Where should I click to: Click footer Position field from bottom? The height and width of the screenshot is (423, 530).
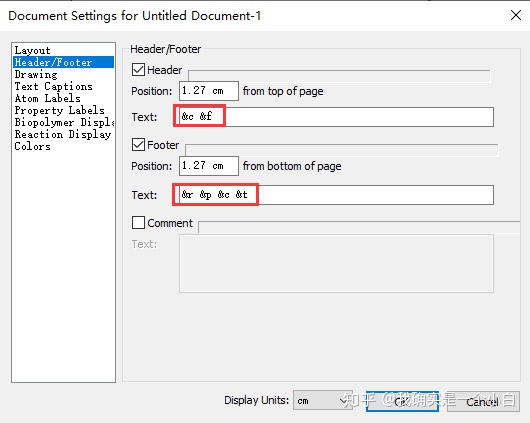pyautogui.click(x=209, y=166)
